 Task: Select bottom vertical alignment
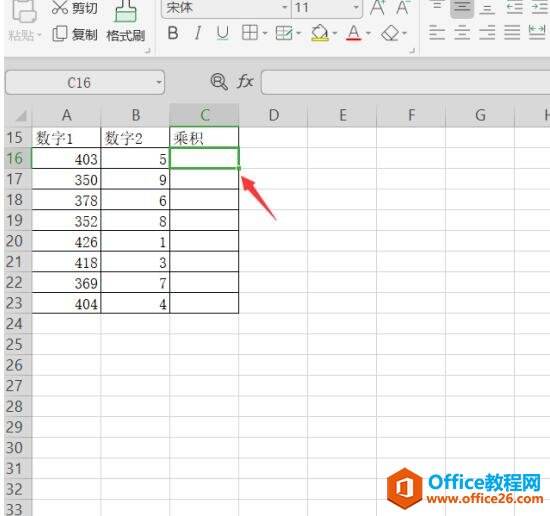tap(487, 8)
